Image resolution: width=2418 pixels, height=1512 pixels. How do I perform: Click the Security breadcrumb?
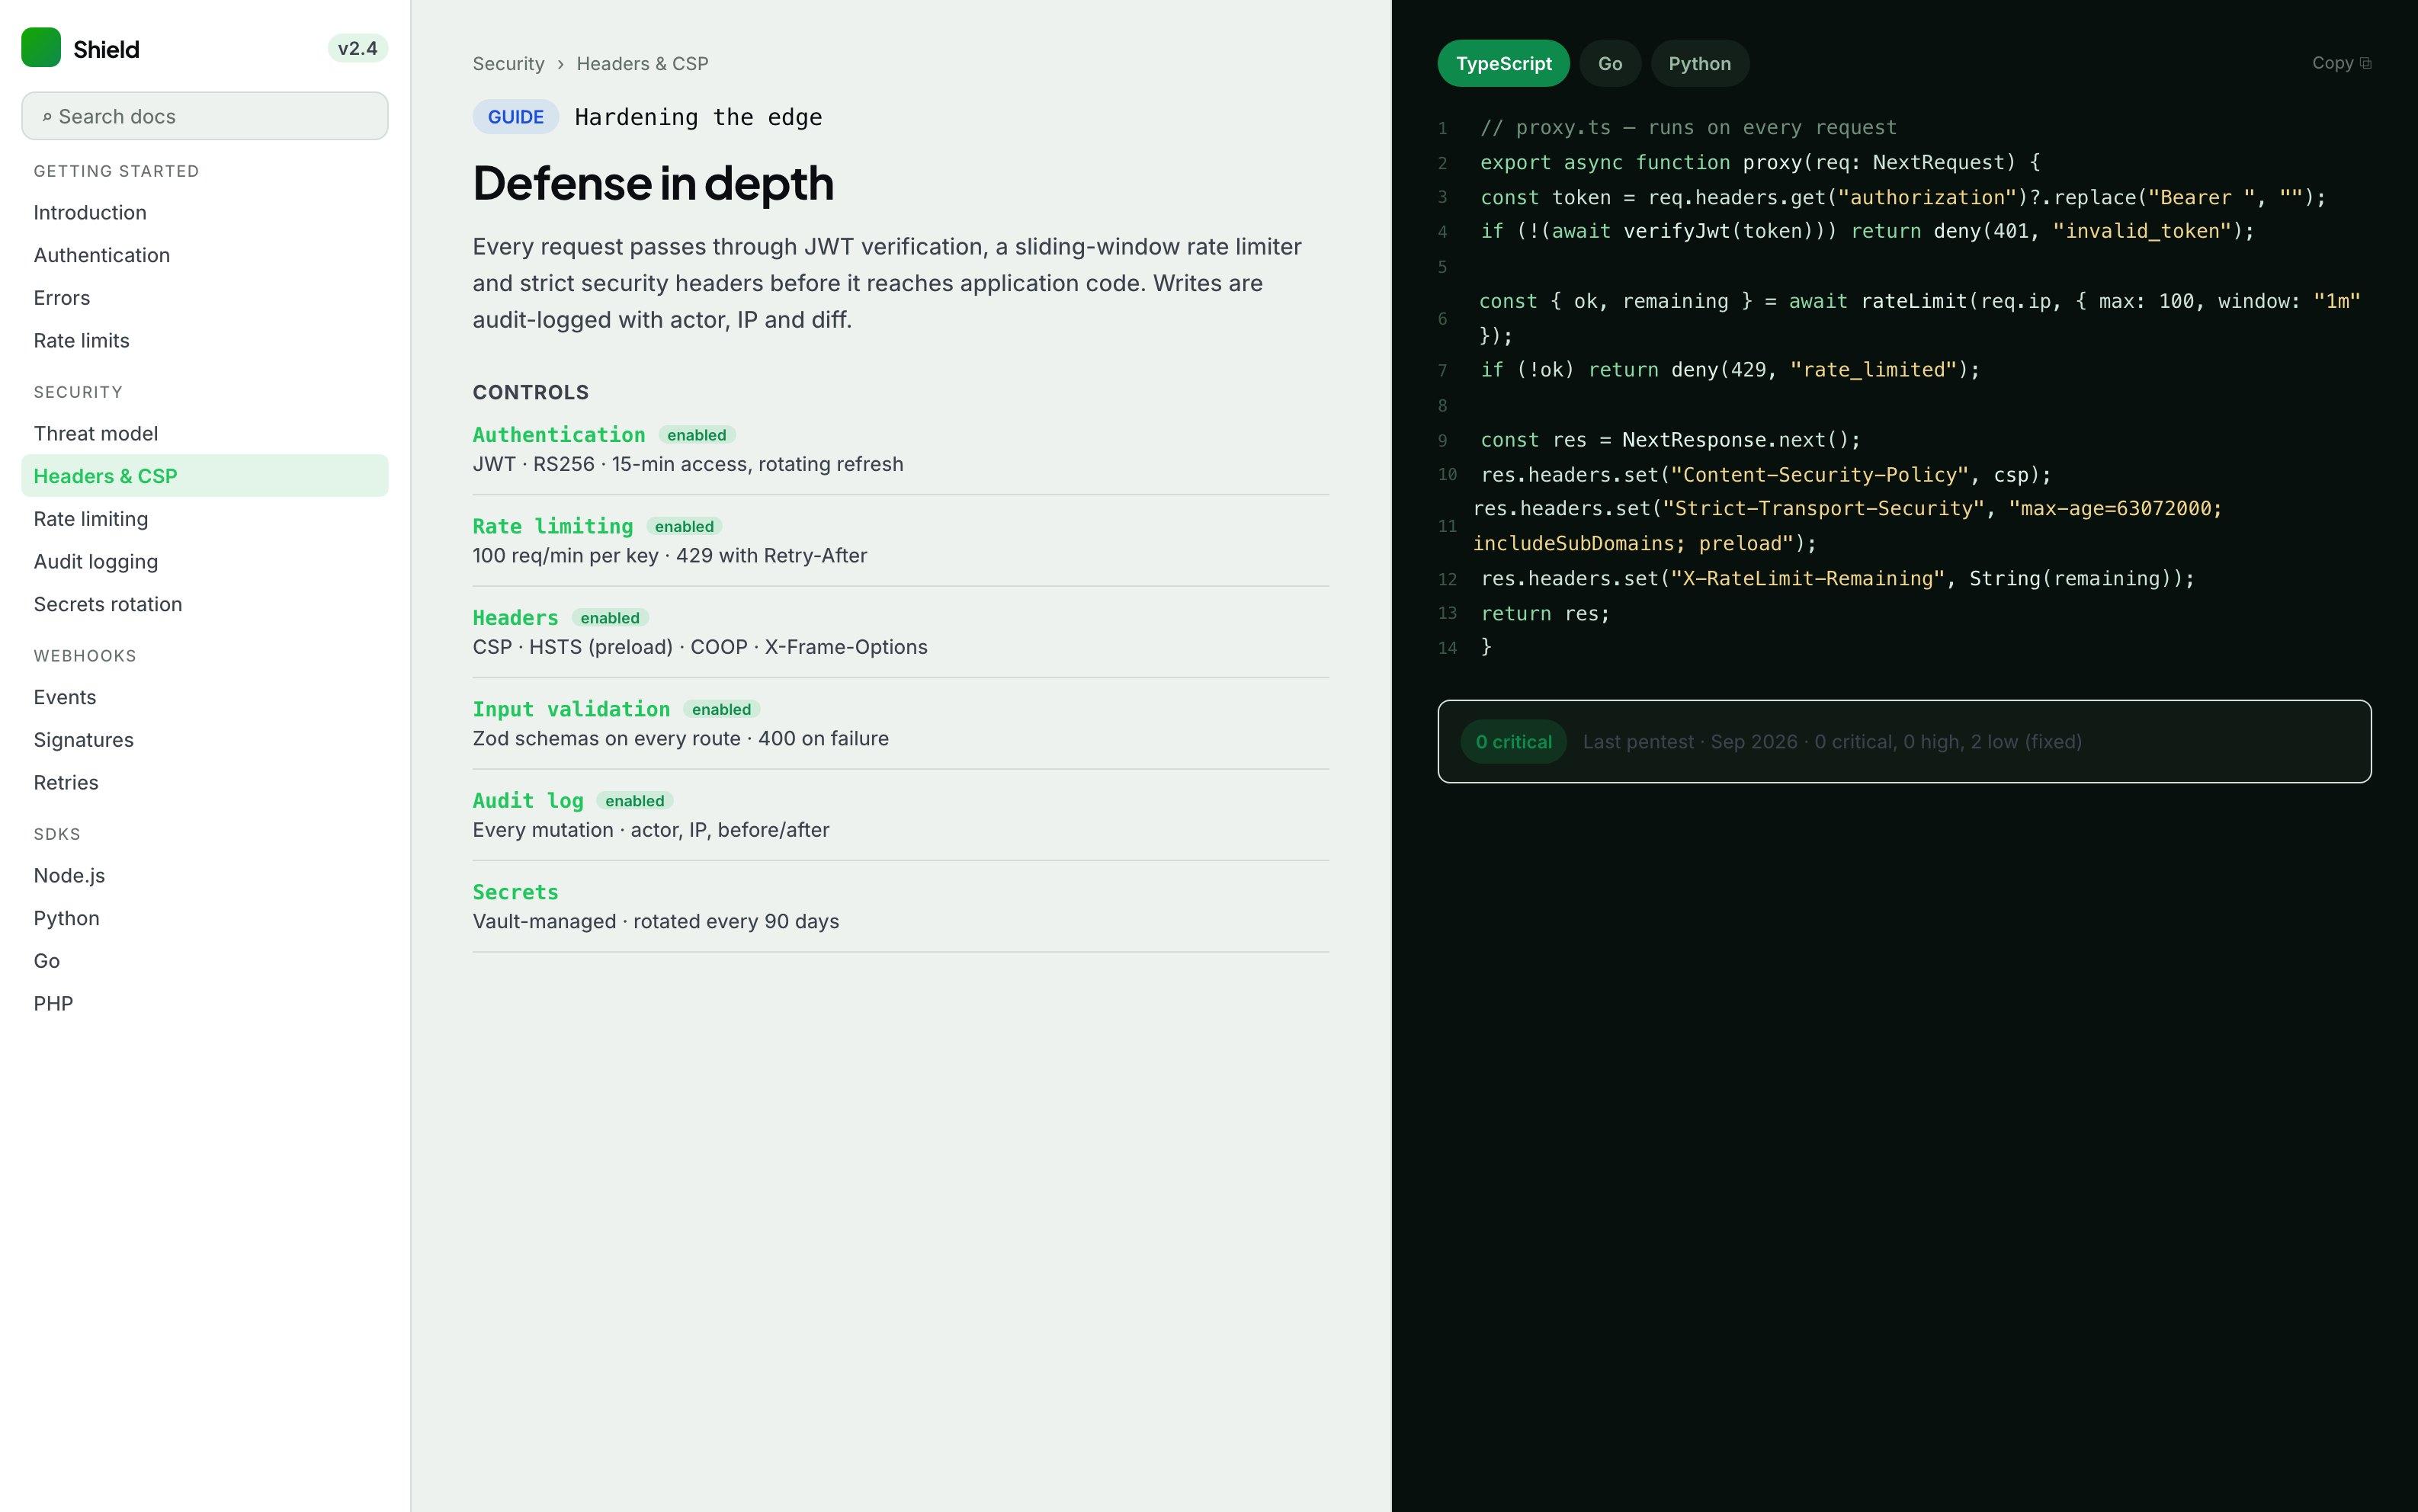pyautogui.click(x=508, y=64)
